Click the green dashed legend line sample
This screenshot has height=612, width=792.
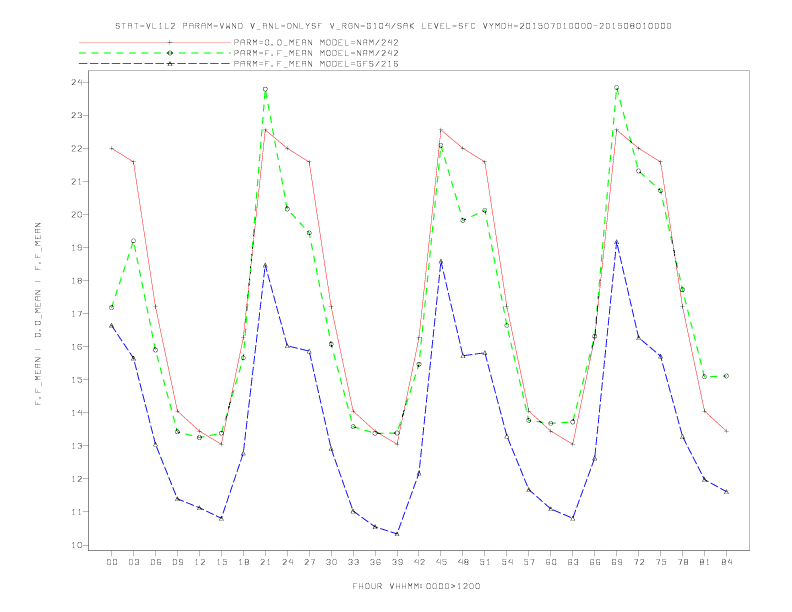(x=155, y=53)
